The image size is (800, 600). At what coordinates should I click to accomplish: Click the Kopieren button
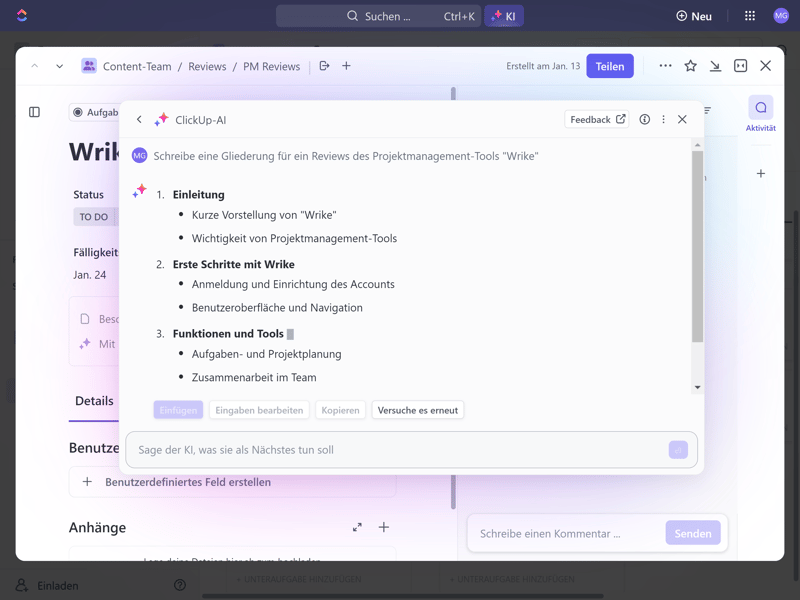coord(340,410)
